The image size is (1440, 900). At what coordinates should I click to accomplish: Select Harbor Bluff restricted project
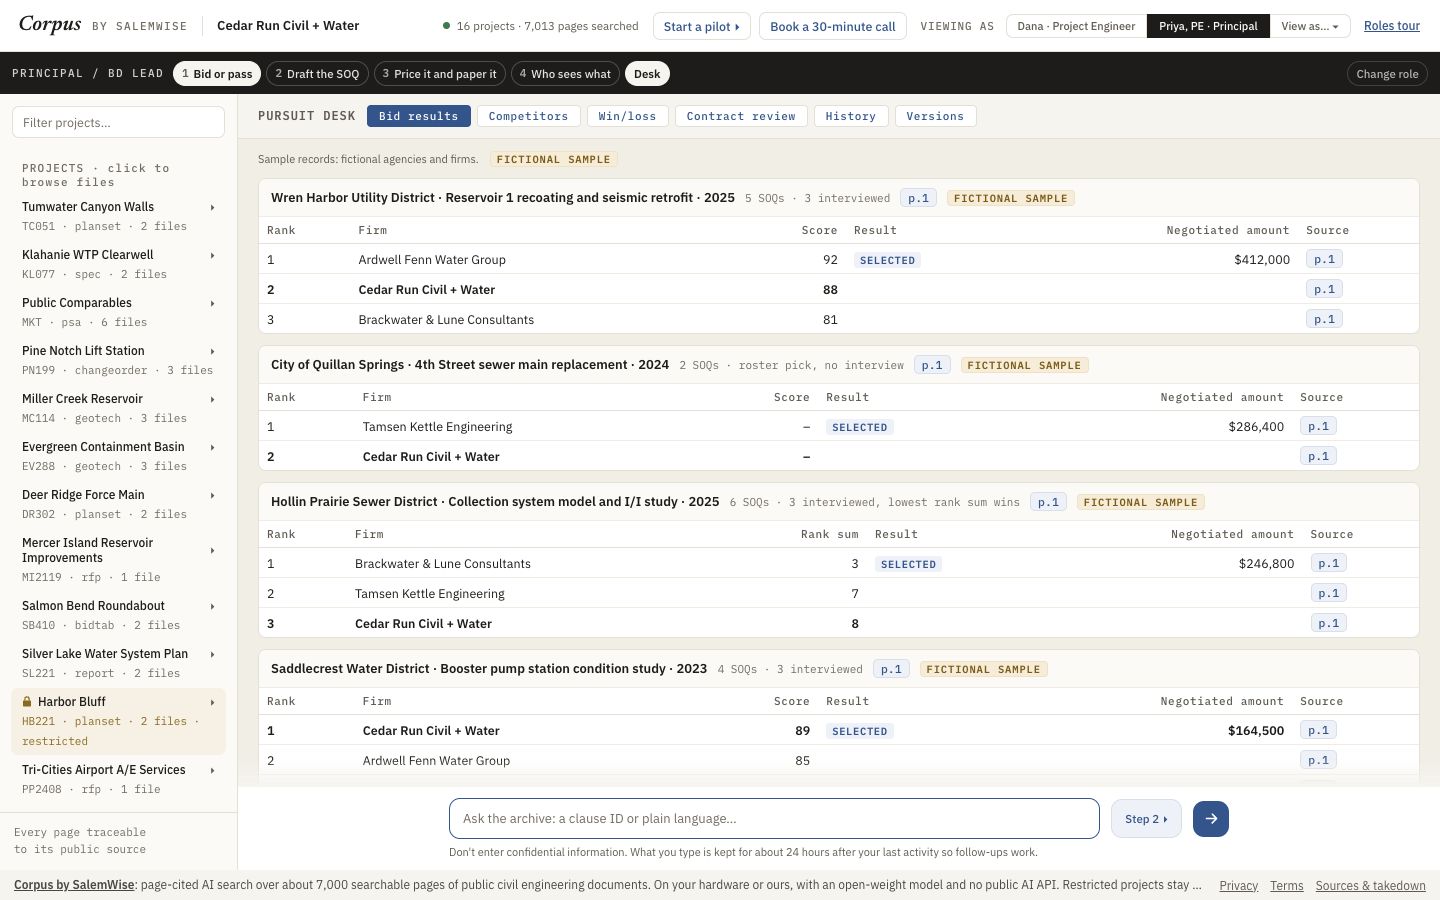[118, 721]
